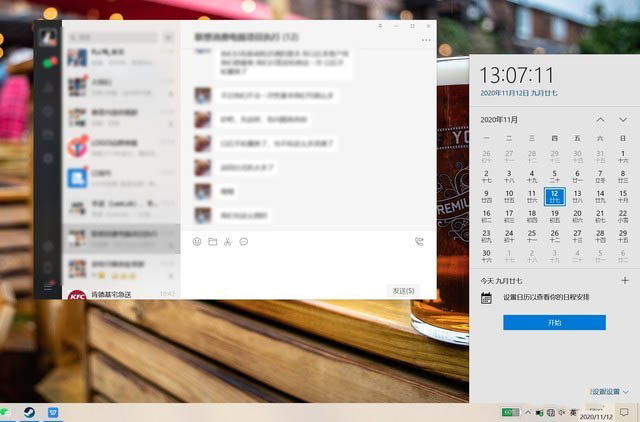The image size is (640, 422).
Task: Open the first conversation in the chat list
Action: [121, 57]
